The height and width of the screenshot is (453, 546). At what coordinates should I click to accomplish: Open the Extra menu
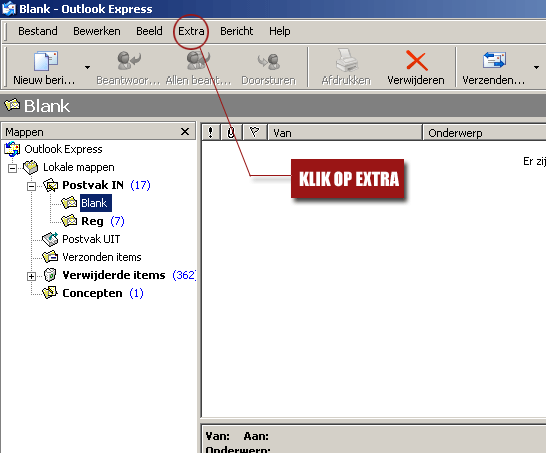[x=191, y=31]
